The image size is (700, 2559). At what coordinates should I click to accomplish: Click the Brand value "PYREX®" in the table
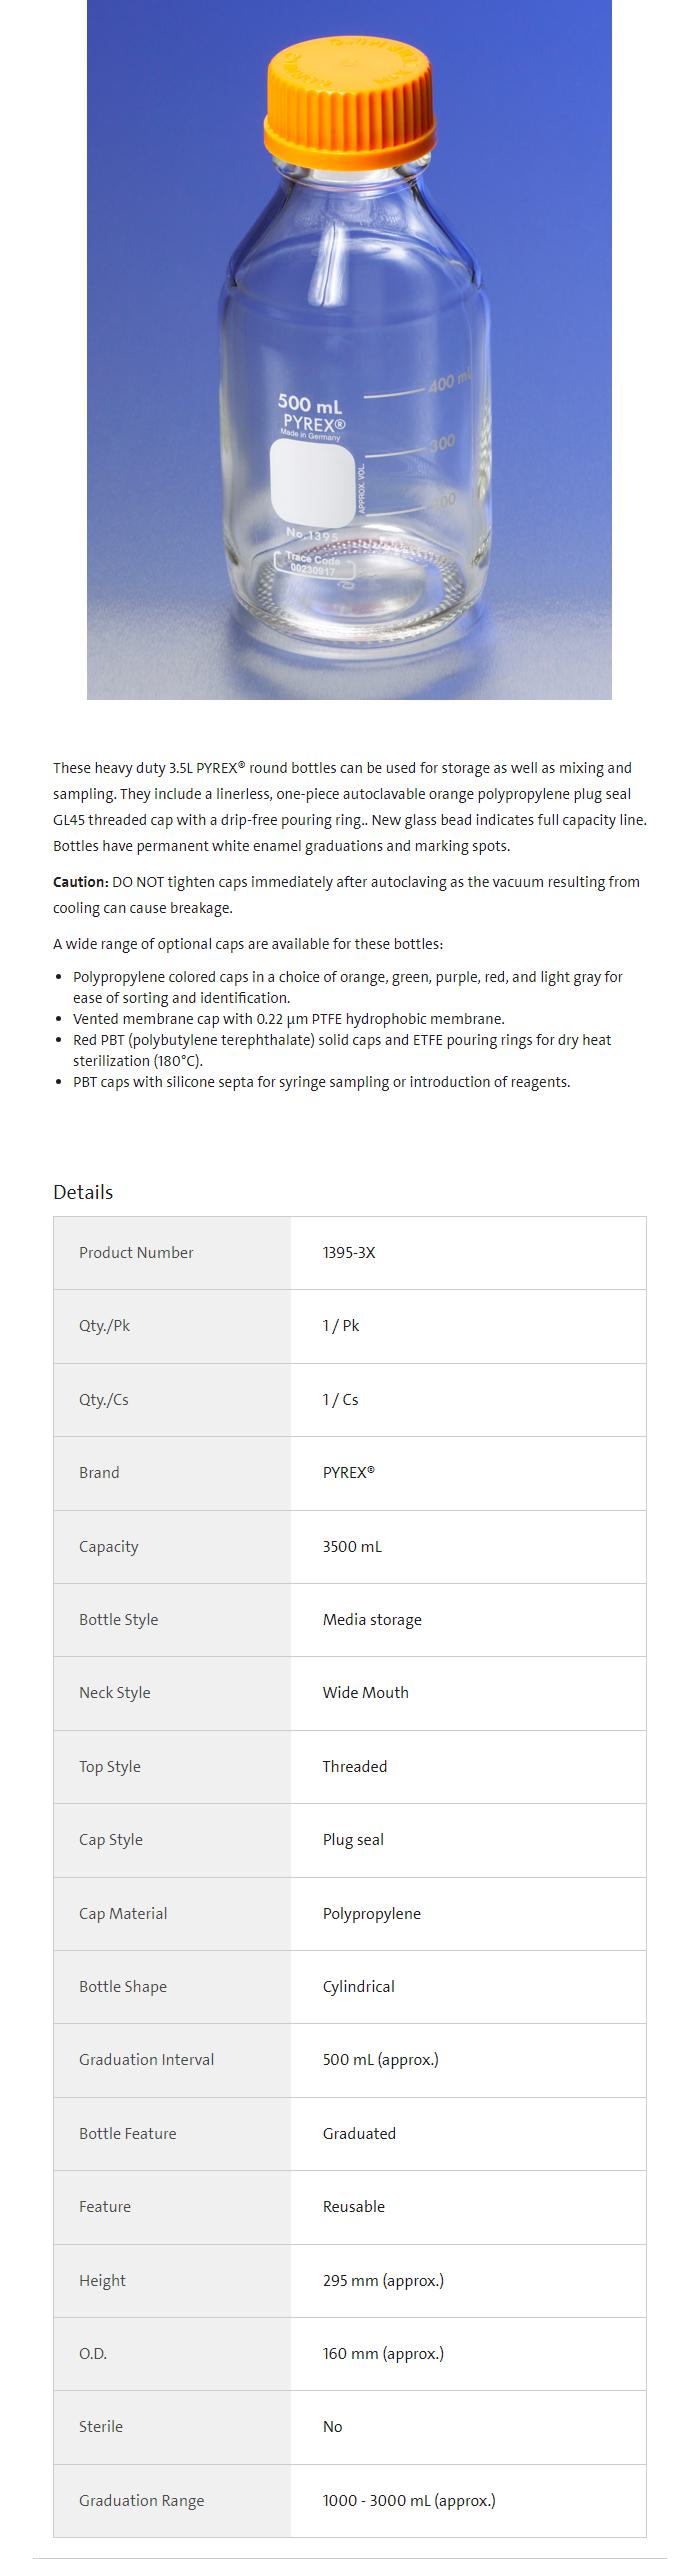pos(348,1473)
